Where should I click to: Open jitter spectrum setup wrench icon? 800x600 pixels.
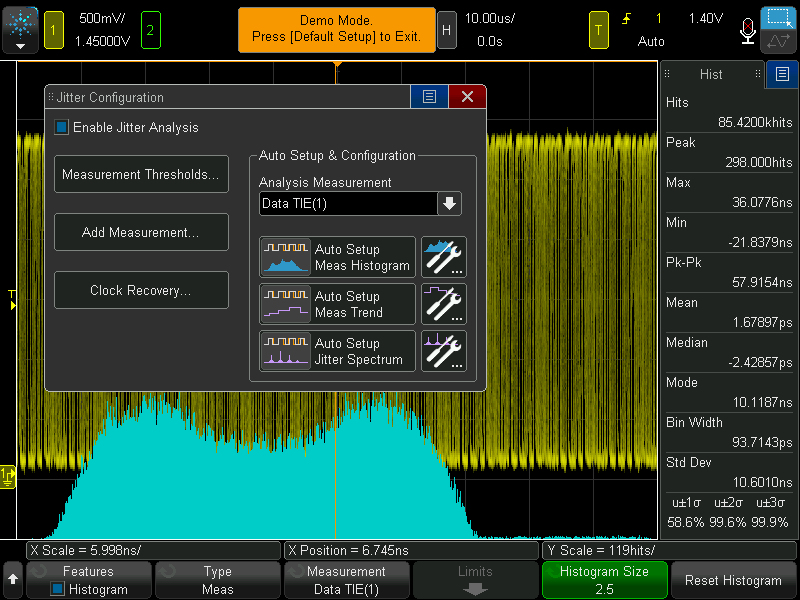[x=443, y=351]
